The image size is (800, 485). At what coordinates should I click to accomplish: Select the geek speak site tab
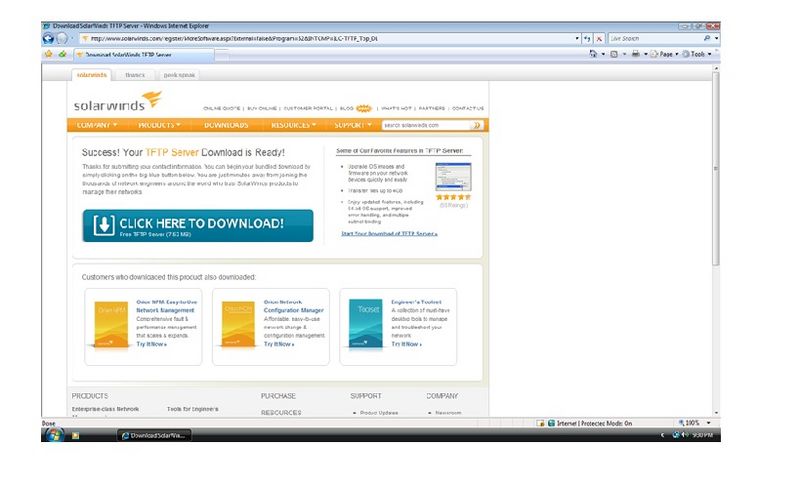pyautogui.click(x=179, y=75)
